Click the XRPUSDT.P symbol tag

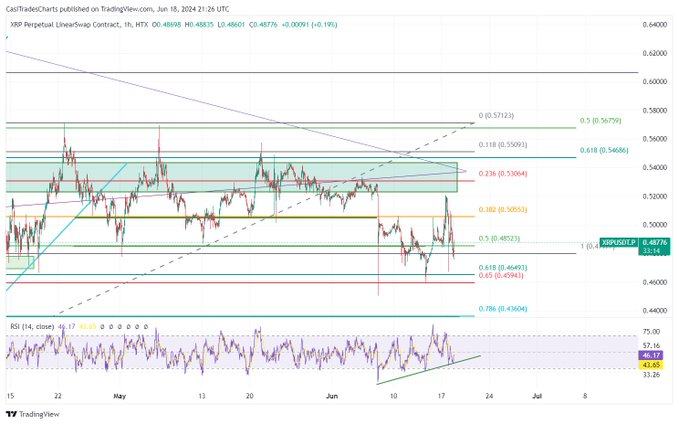click(x=619, y=243)
